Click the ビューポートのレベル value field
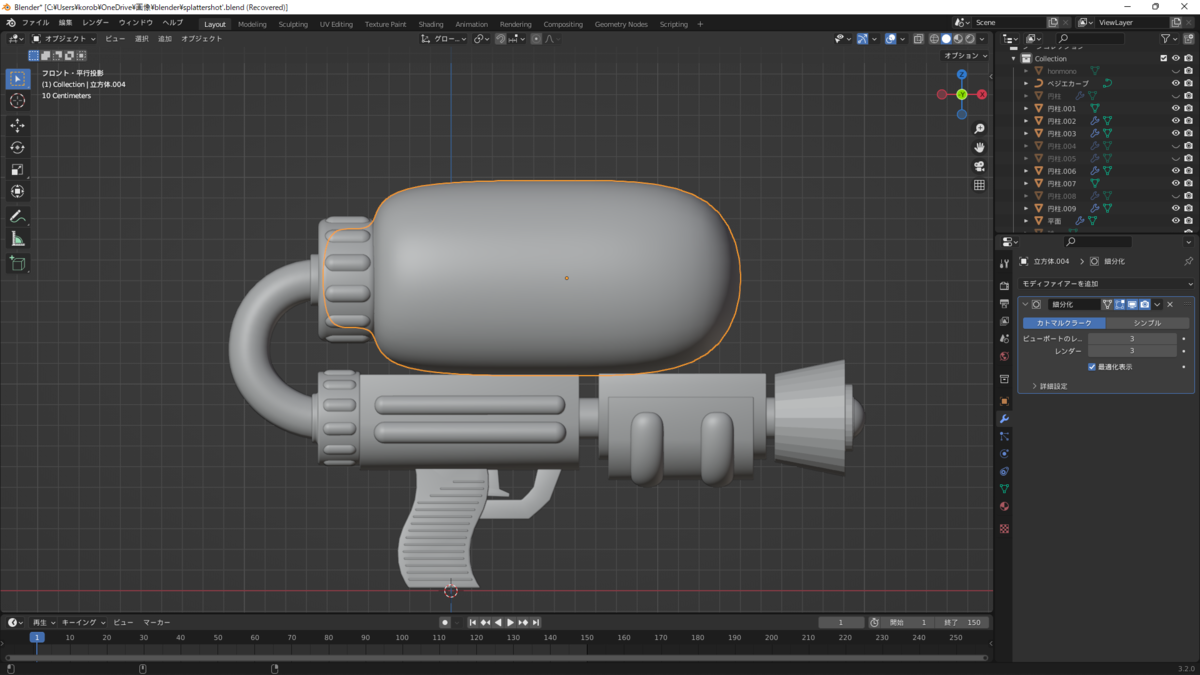The width and height of the screenshot is (1200, 675). tap(1132, 339)
